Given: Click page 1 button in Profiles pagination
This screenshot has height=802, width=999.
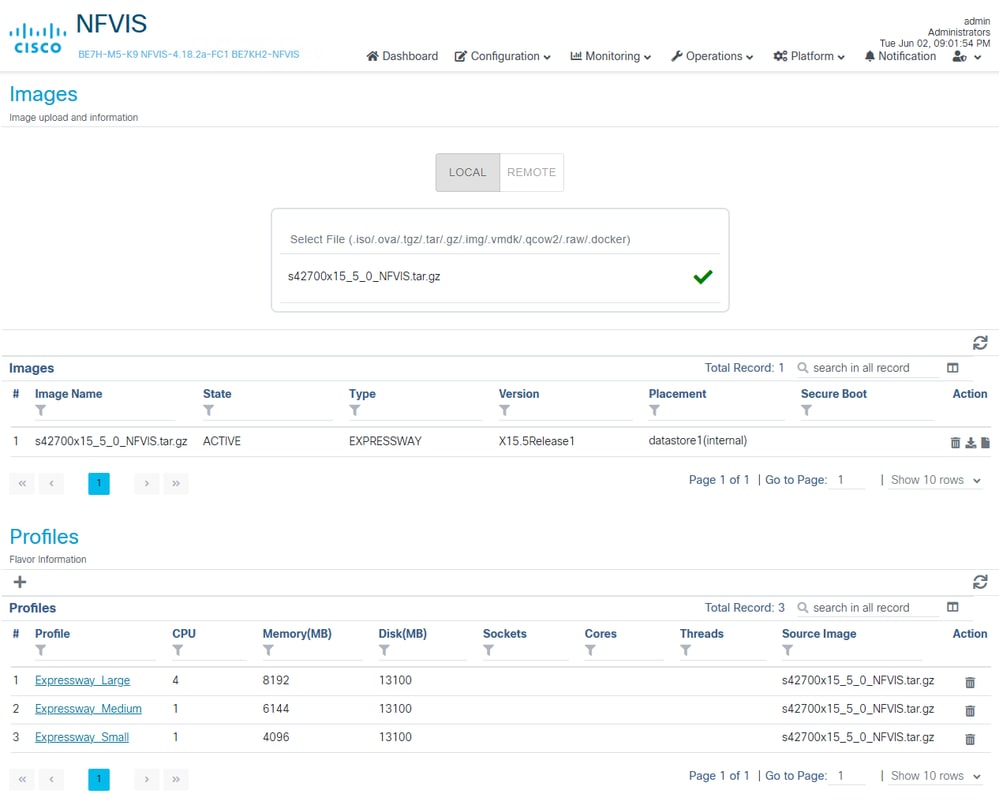Looking at the screenshot, I should (99, 779).
